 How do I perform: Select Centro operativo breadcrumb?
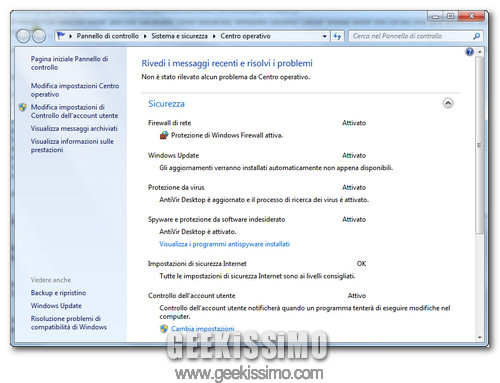(x=245, y=36)
